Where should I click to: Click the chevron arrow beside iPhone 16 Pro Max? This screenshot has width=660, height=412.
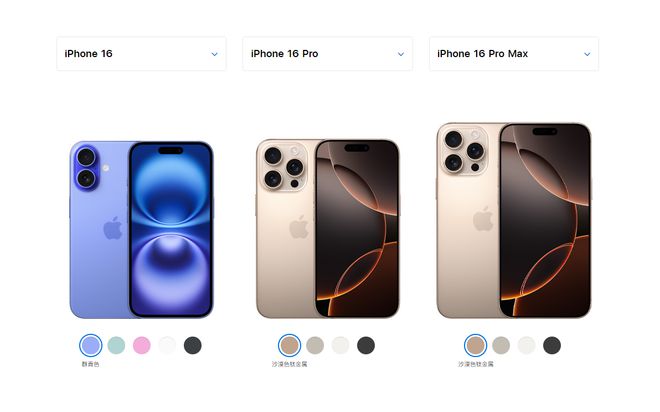587,54
